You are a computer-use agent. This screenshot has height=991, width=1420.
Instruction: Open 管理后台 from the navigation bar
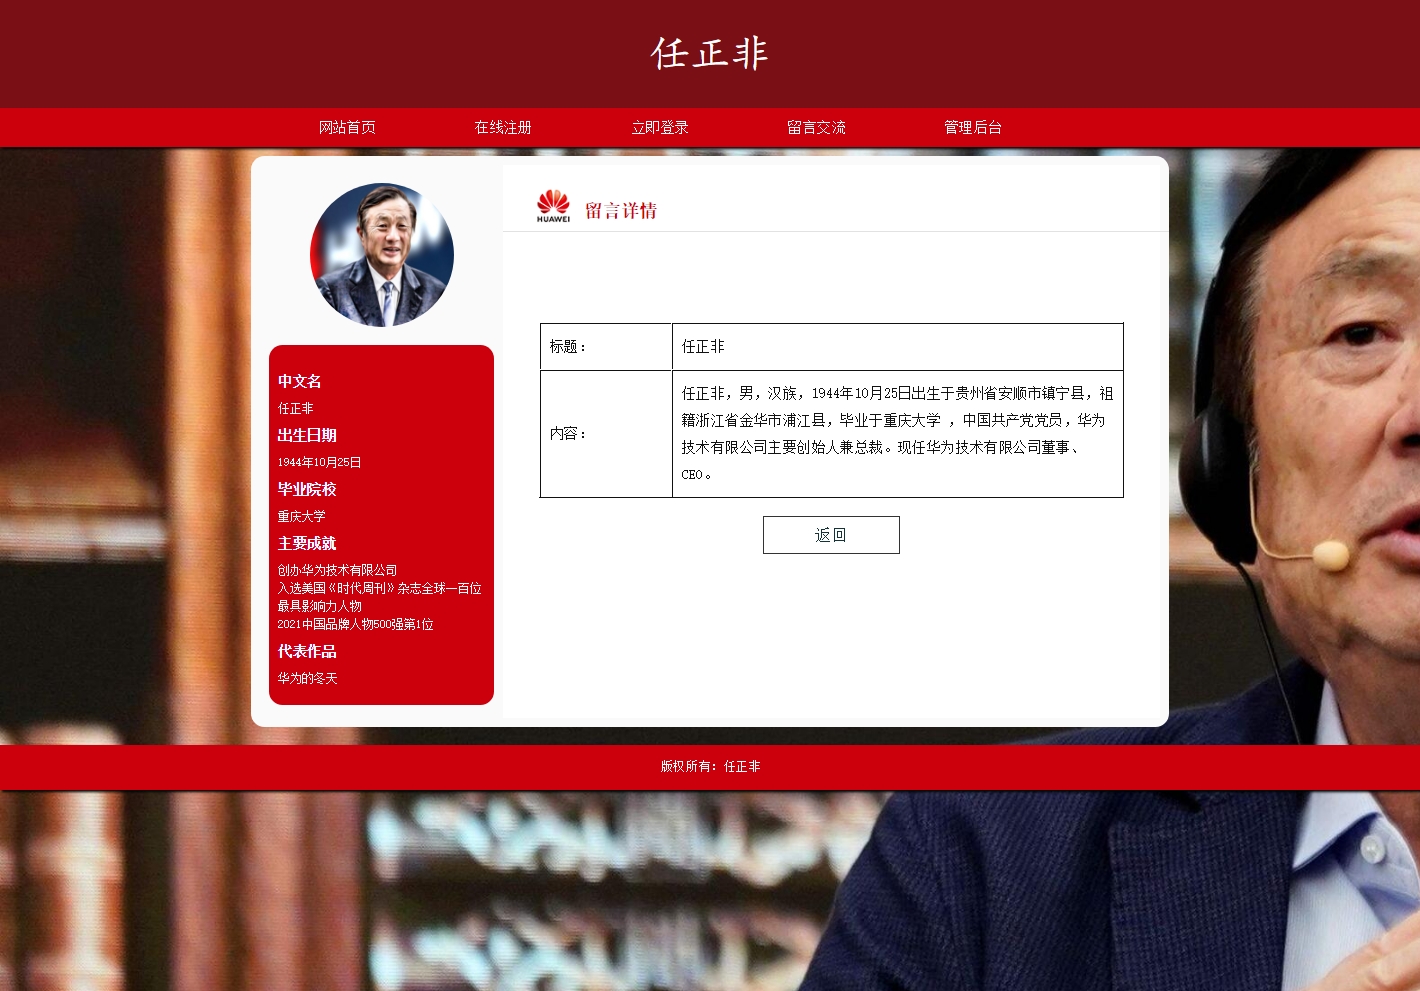click(973, 127)
